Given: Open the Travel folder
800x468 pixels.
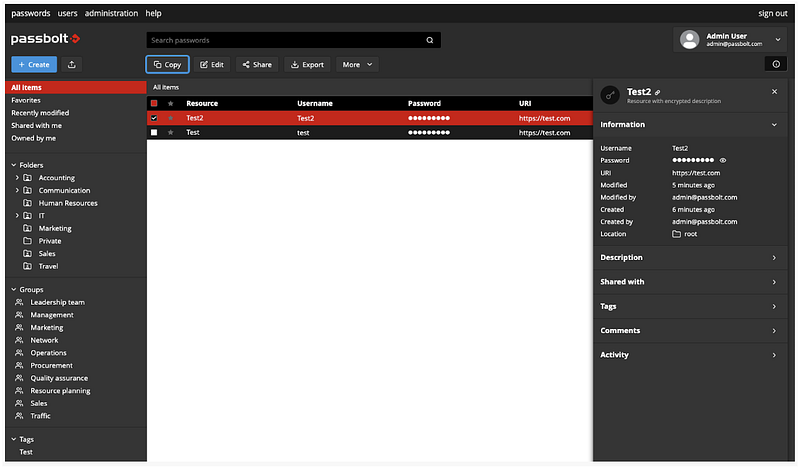Looking at the screenshot, I should [x=48, y=266].
